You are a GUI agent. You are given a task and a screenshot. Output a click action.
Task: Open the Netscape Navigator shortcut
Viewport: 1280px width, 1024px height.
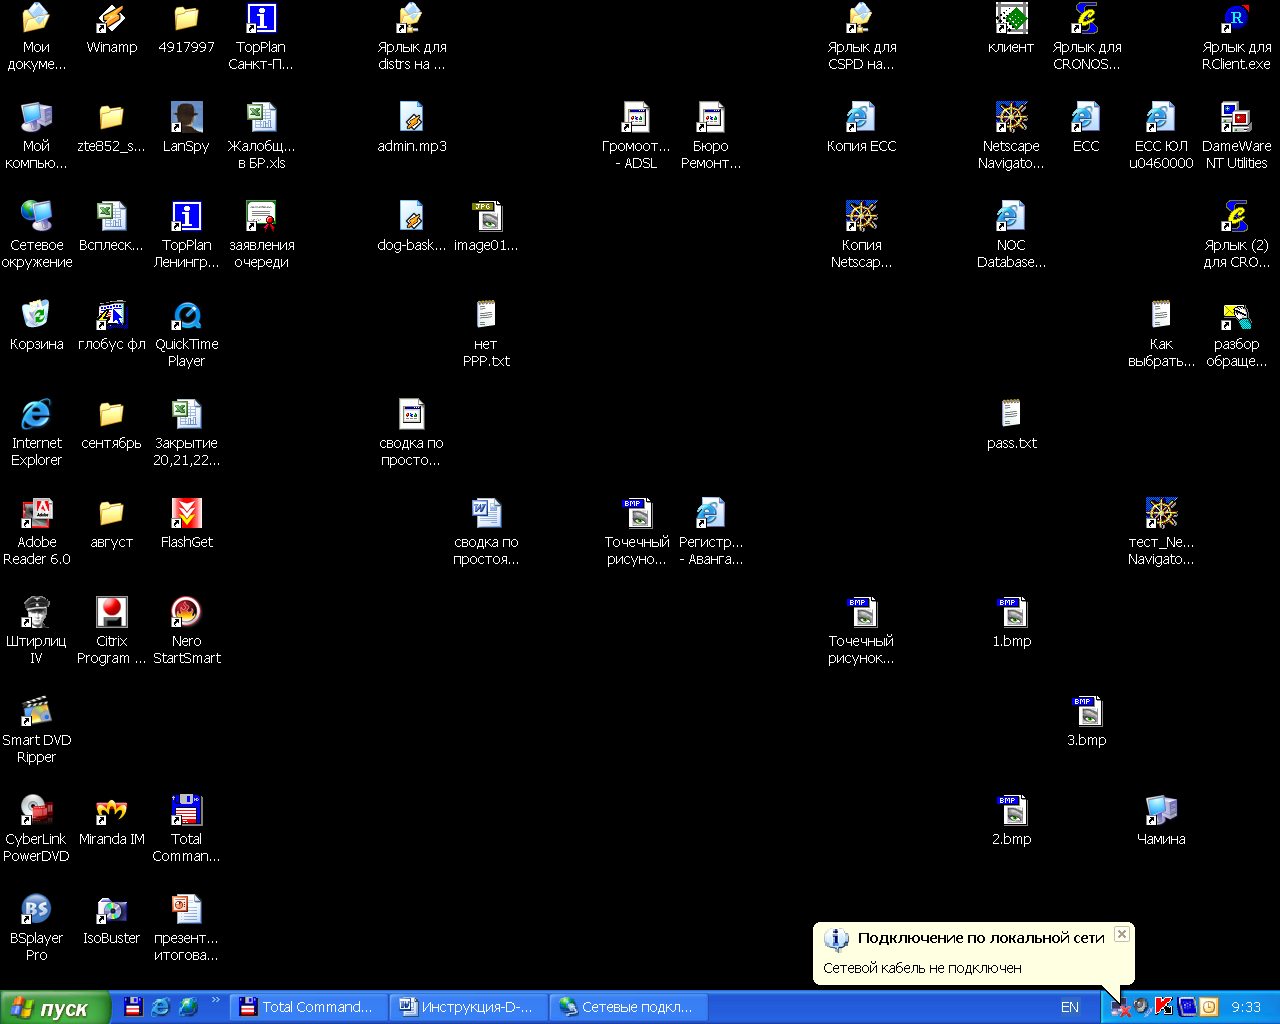[x=1011, y=136]
